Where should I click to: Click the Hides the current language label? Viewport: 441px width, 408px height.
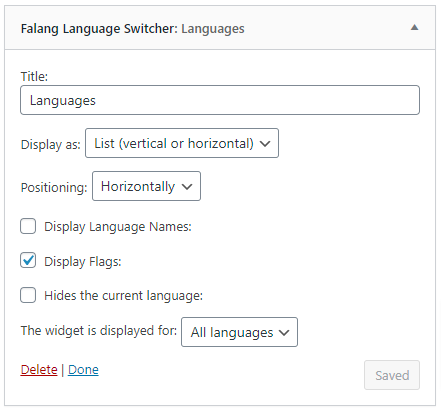[123, 296]
